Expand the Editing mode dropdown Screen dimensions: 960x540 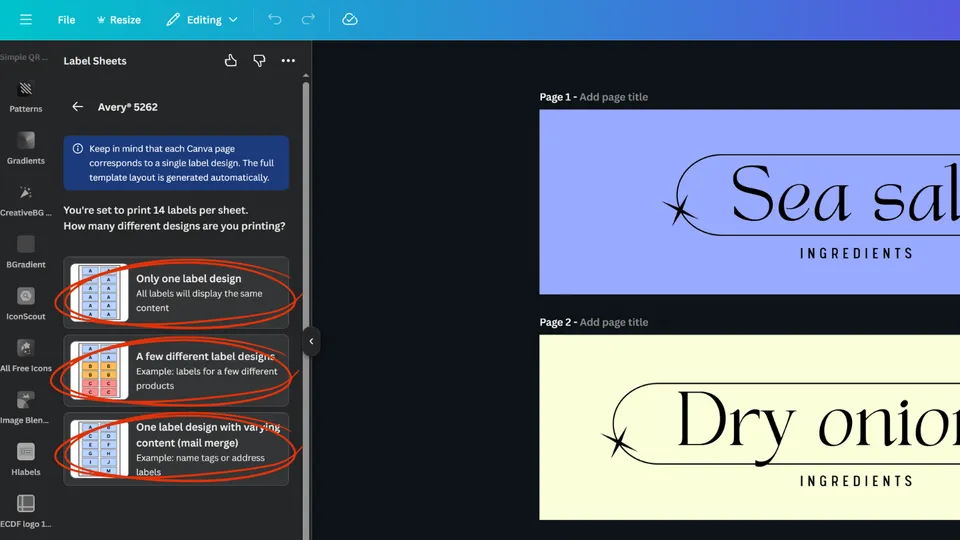[x=202, y=20]
